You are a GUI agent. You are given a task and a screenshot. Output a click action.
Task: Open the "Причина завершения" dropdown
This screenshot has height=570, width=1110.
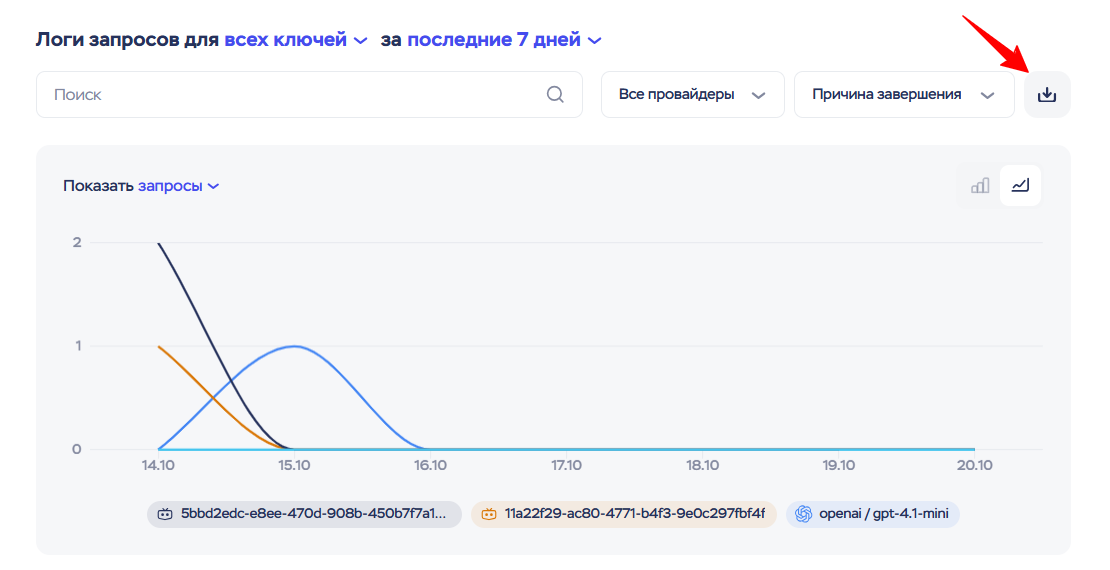[x=904, y=94]
